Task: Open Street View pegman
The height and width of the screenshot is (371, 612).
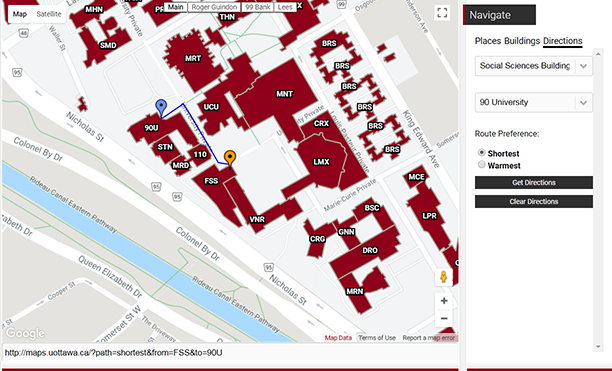Action: pos(443,277)
